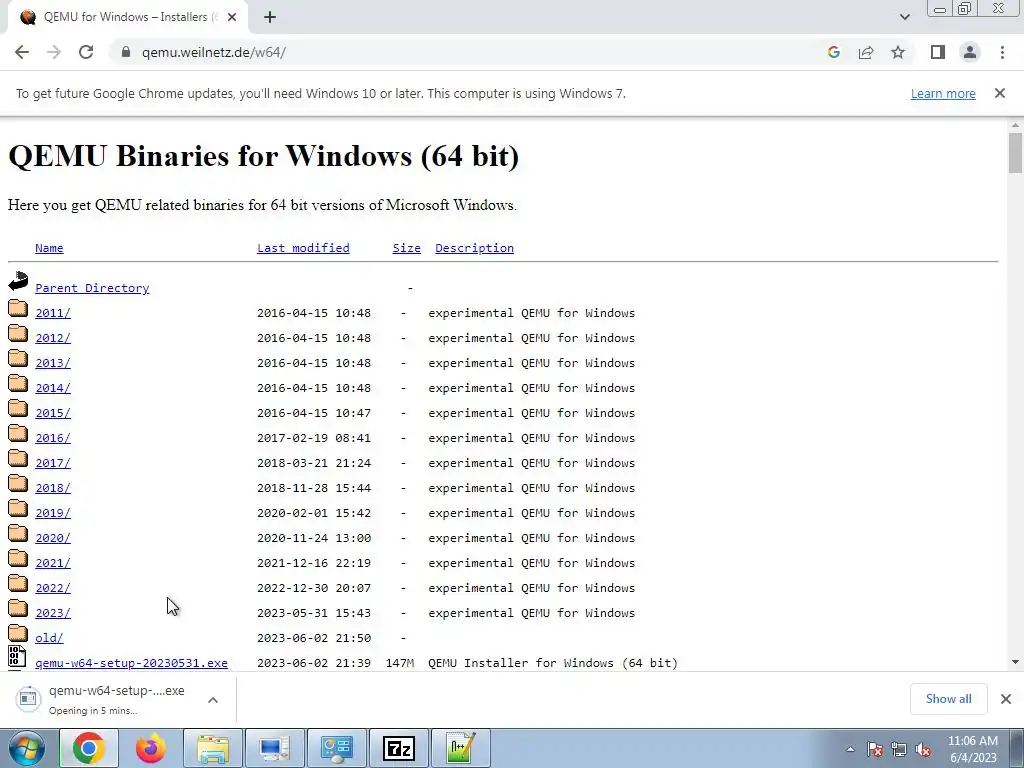The width and height of the screenshot is (1024, 768).
Task: Expand download item options chevron
Action: (213, 699)
